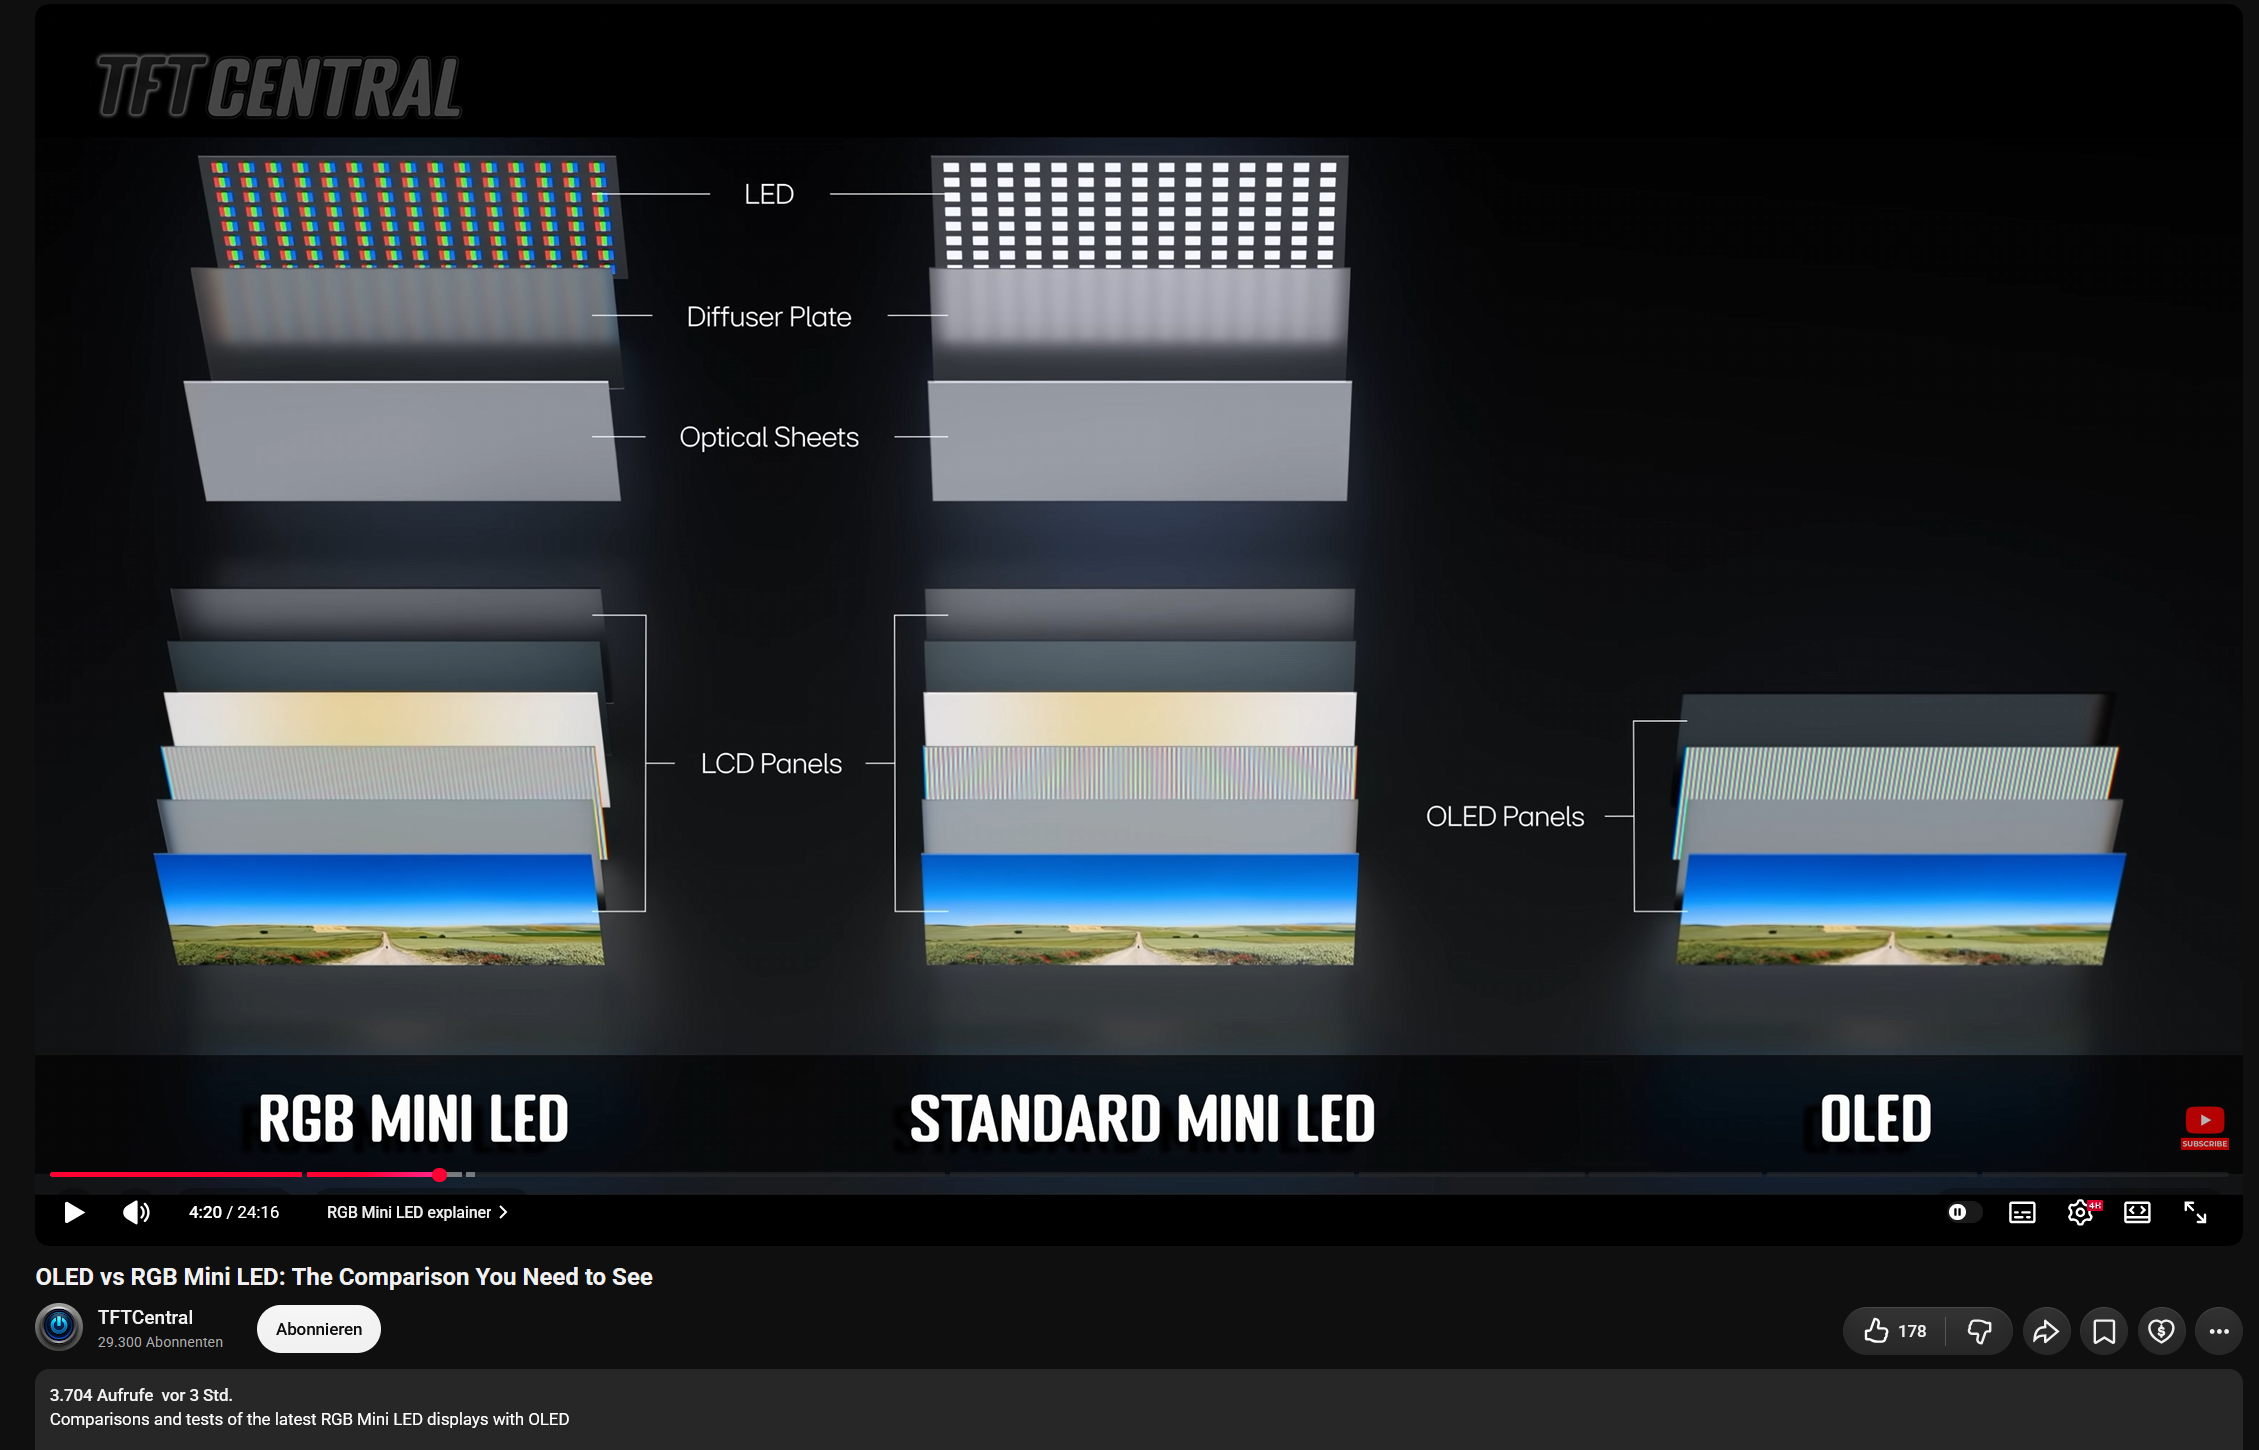Open player settings gear
The image size is (2259, 1450).
(x=2081, y=1212)
